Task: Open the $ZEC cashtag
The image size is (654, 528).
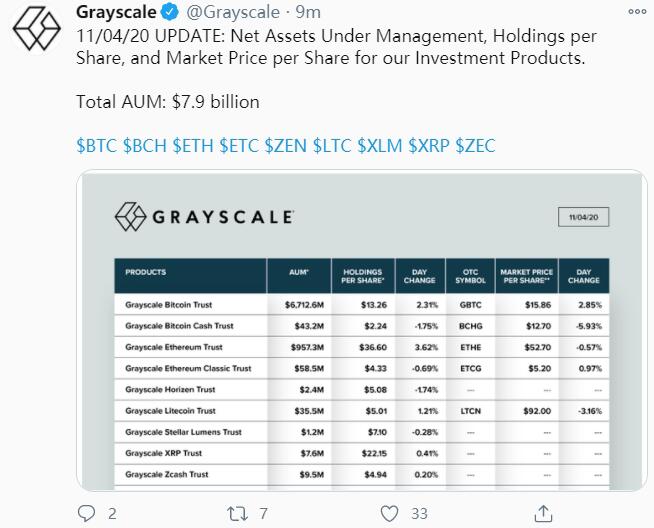Action: [x=475, y=146]
